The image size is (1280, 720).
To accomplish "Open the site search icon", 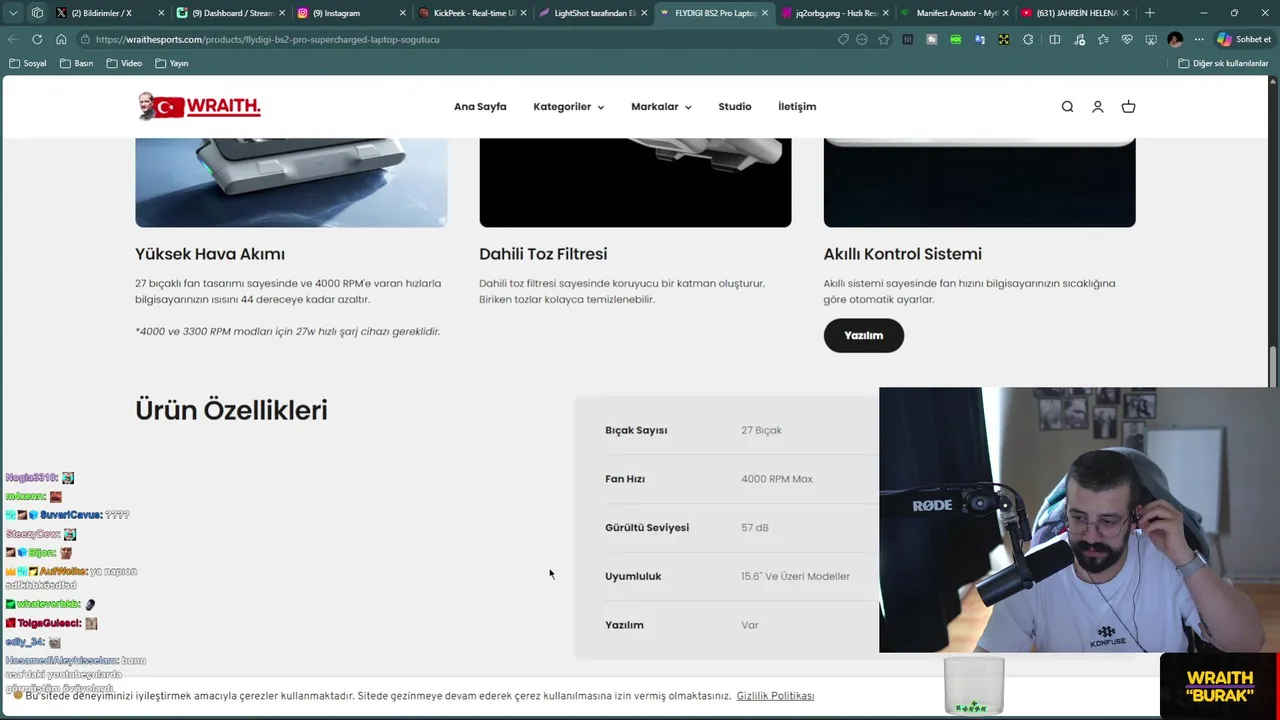I will (1067, 107).
